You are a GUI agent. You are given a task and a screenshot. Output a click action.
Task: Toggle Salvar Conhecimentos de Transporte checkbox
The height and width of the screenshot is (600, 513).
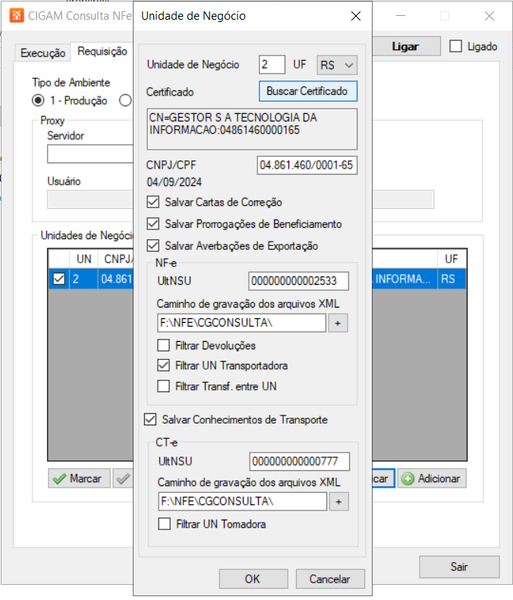pyautogui.click(x=150, y=419)
